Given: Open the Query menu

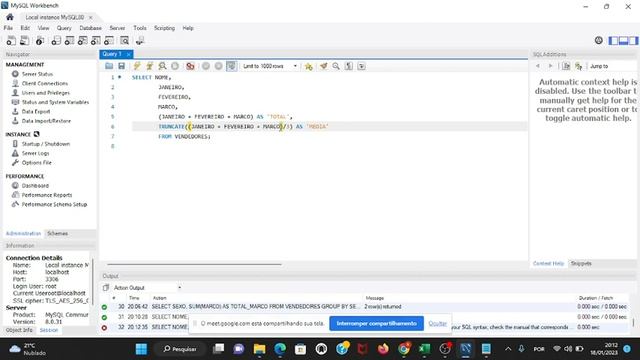Looking at the screenshot, I should pyautogui.click(x=64, y=28).
